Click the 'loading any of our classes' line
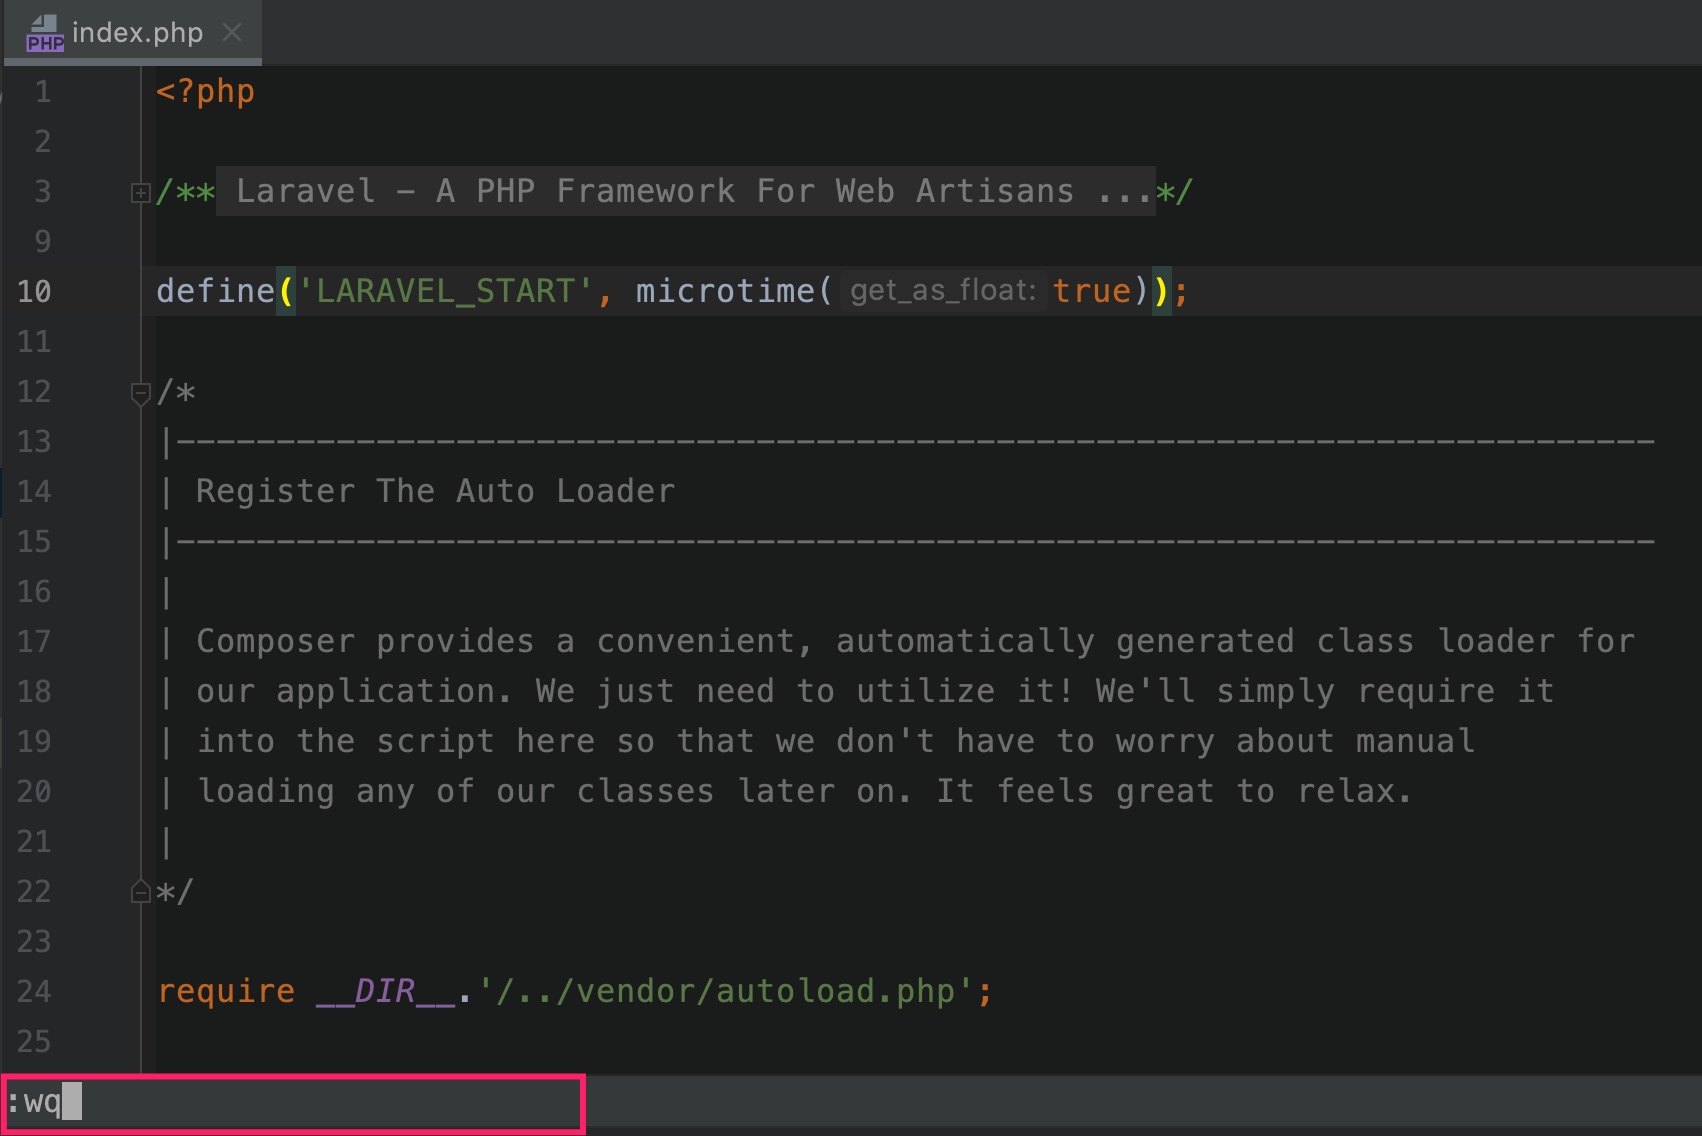1702x1136 pixels. click(x=806, y=791)
